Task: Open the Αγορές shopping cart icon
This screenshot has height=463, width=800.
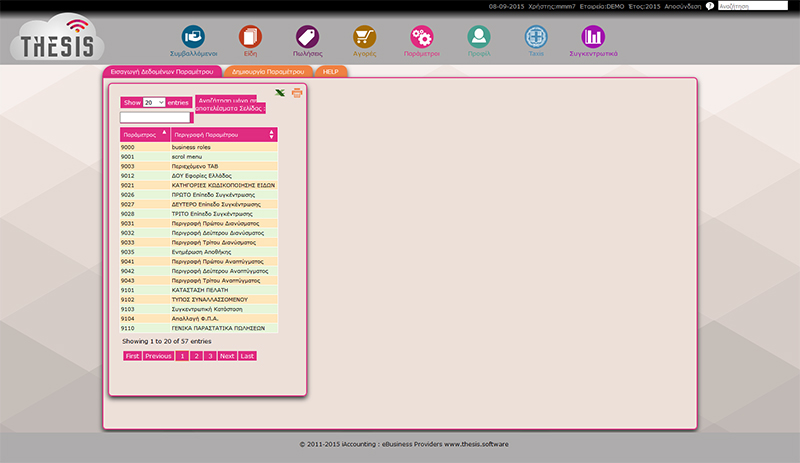Action: coord(365,38)
